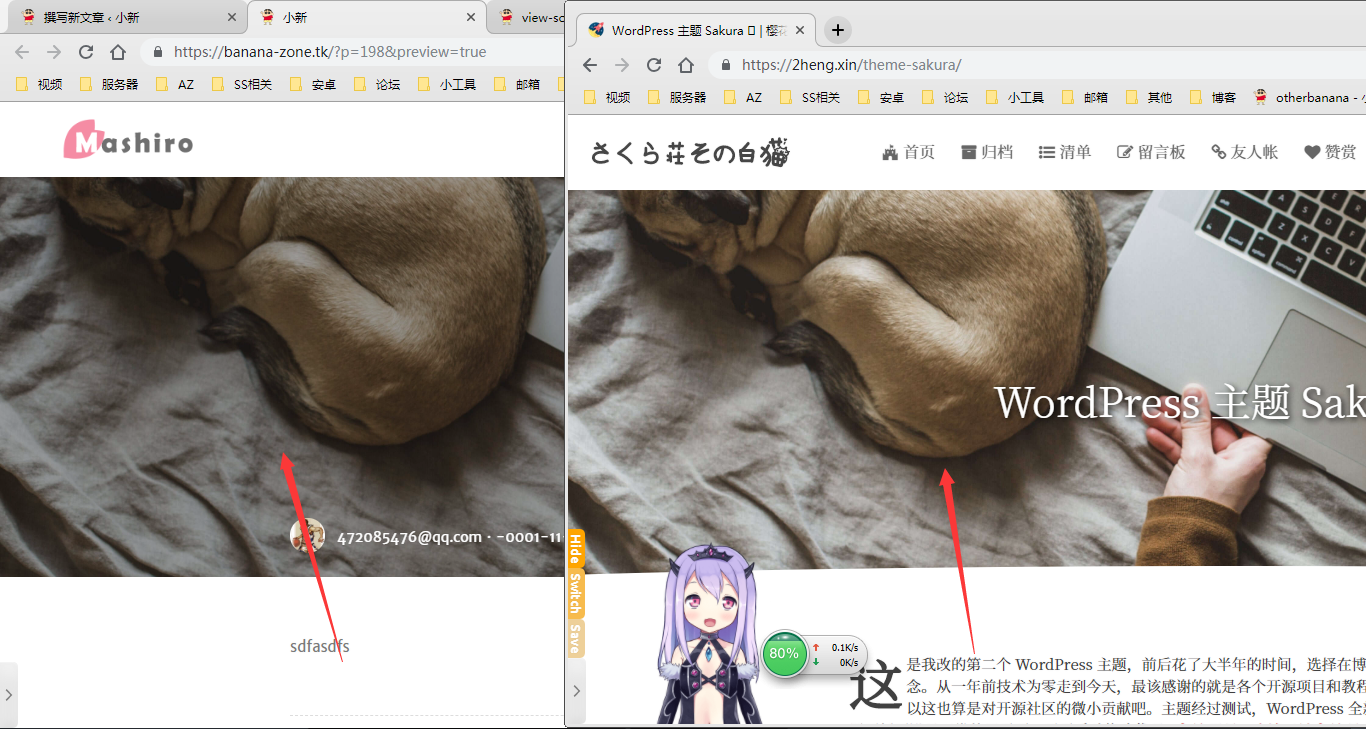Click the author avatar on Mashiro post

pyautogui.click(x=308, y=536)
